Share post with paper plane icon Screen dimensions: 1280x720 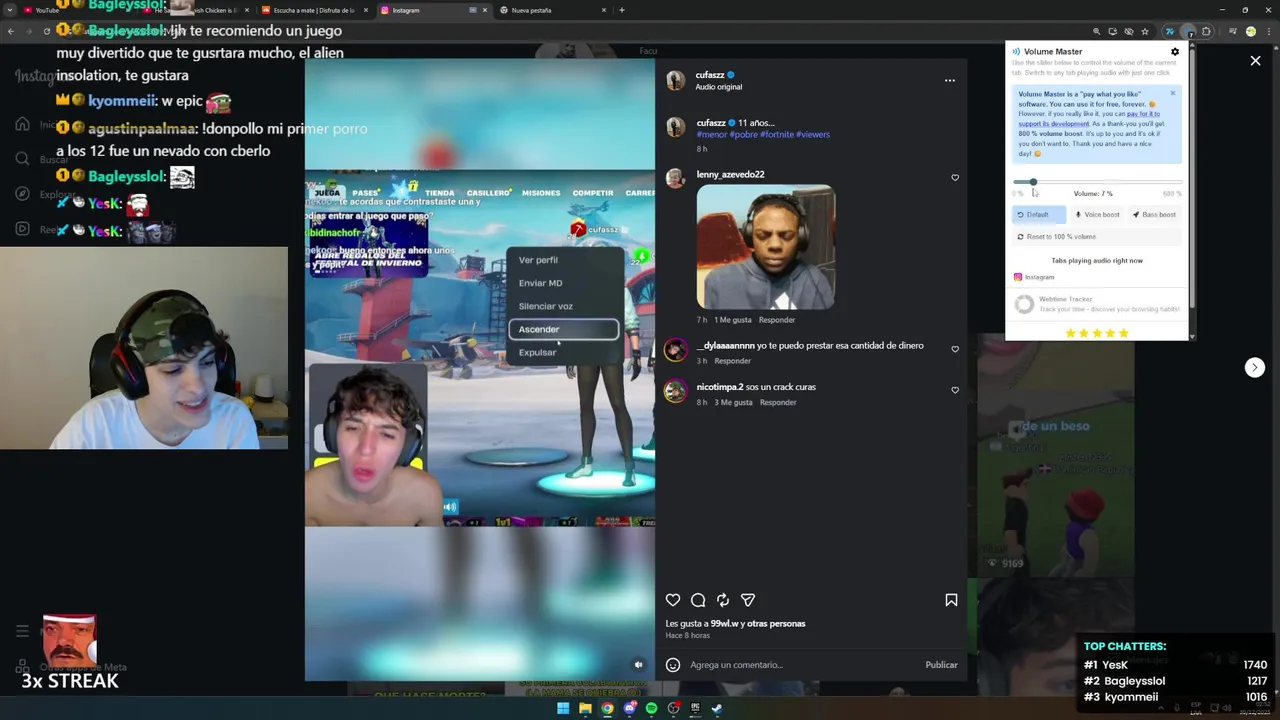[748, 600]
